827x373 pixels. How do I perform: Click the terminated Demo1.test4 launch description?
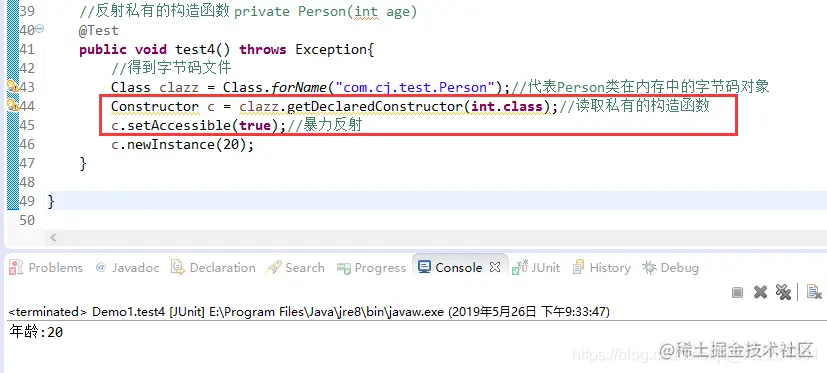click(309, 312)
